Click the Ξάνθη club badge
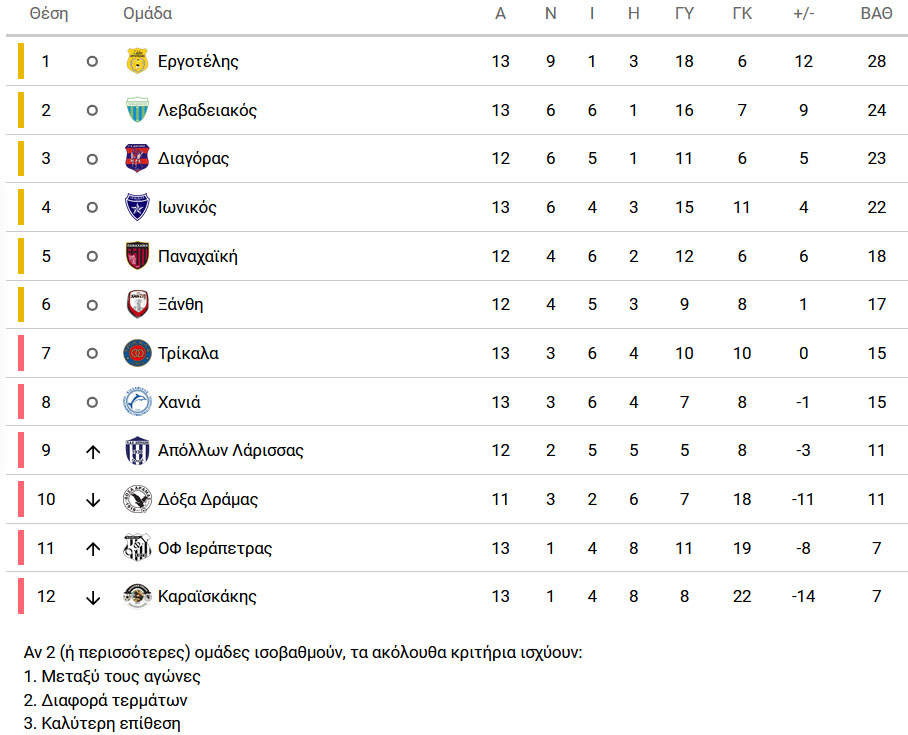908x735 pixels. pyautogui.click(x=137, y=305)
